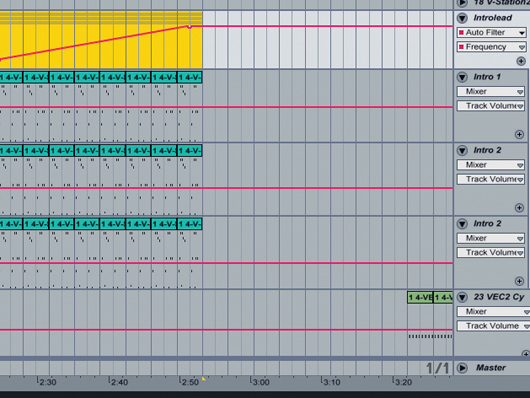Screen dimensions: 530x398
Task: Open Track Volume dropdown on 23 VEC2 Cy
Action: click(x=493, y=326)
